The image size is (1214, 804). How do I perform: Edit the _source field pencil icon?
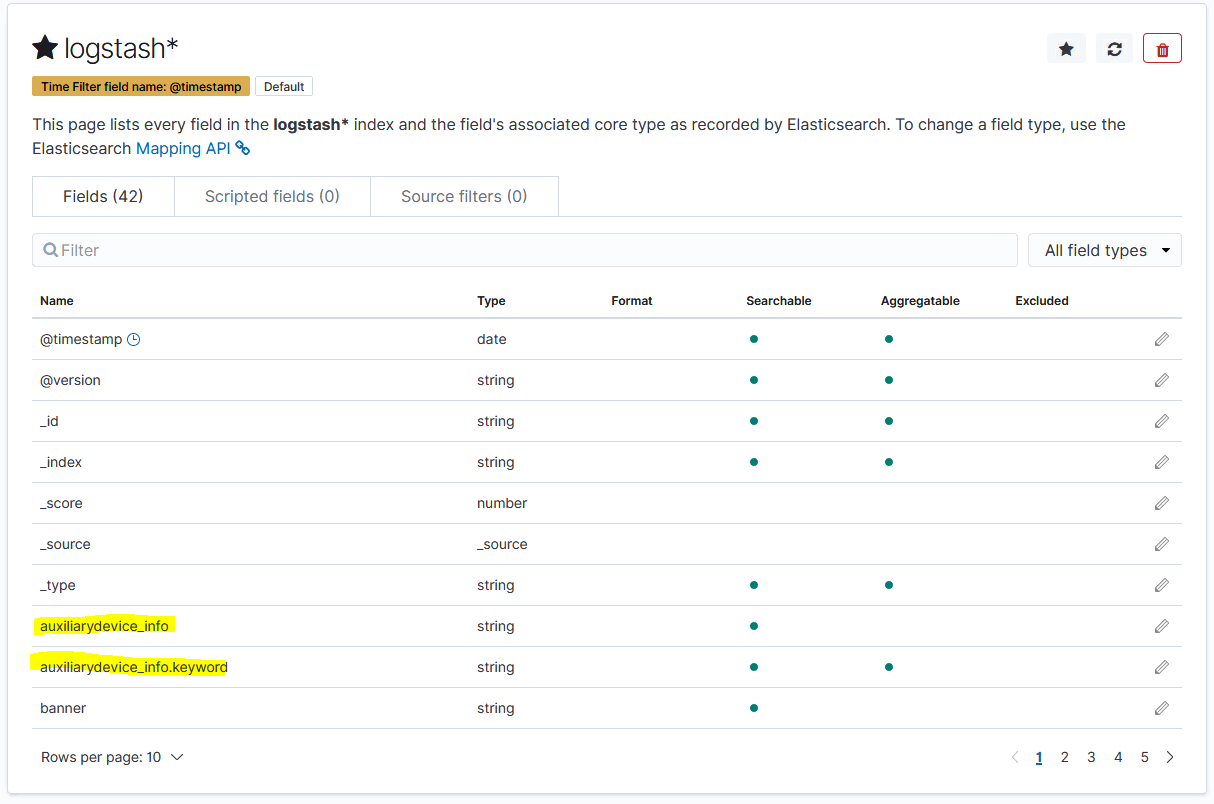pyautogui.click(x=1161, y=544)
